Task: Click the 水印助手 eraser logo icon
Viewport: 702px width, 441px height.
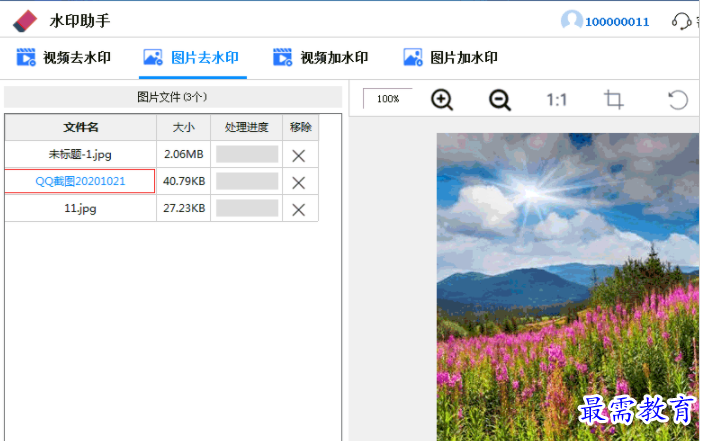Action: coord(25,21)
